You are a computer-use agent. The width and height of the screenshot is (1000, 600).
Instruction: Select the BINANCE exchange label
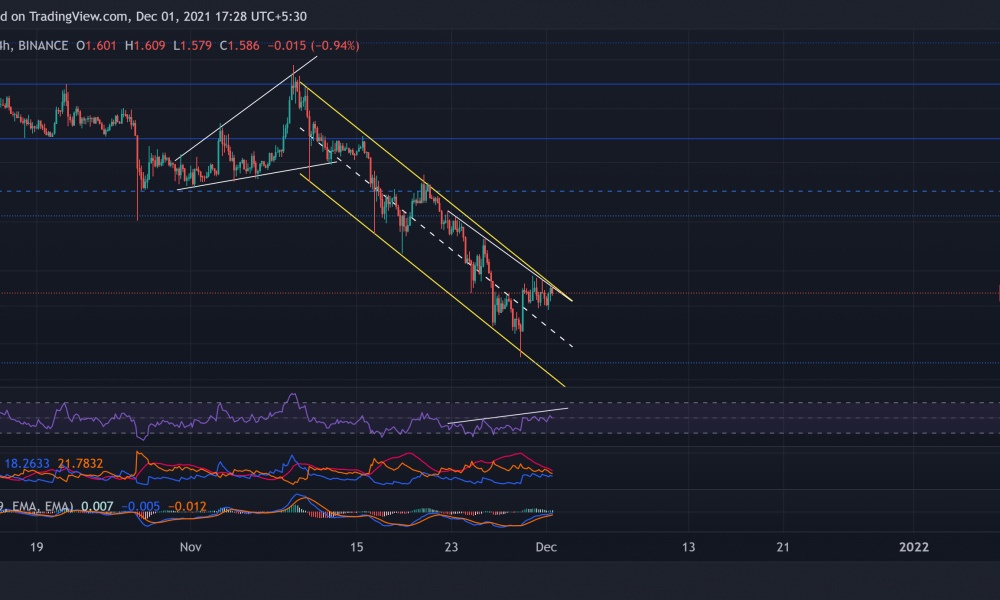click(43, 46)
